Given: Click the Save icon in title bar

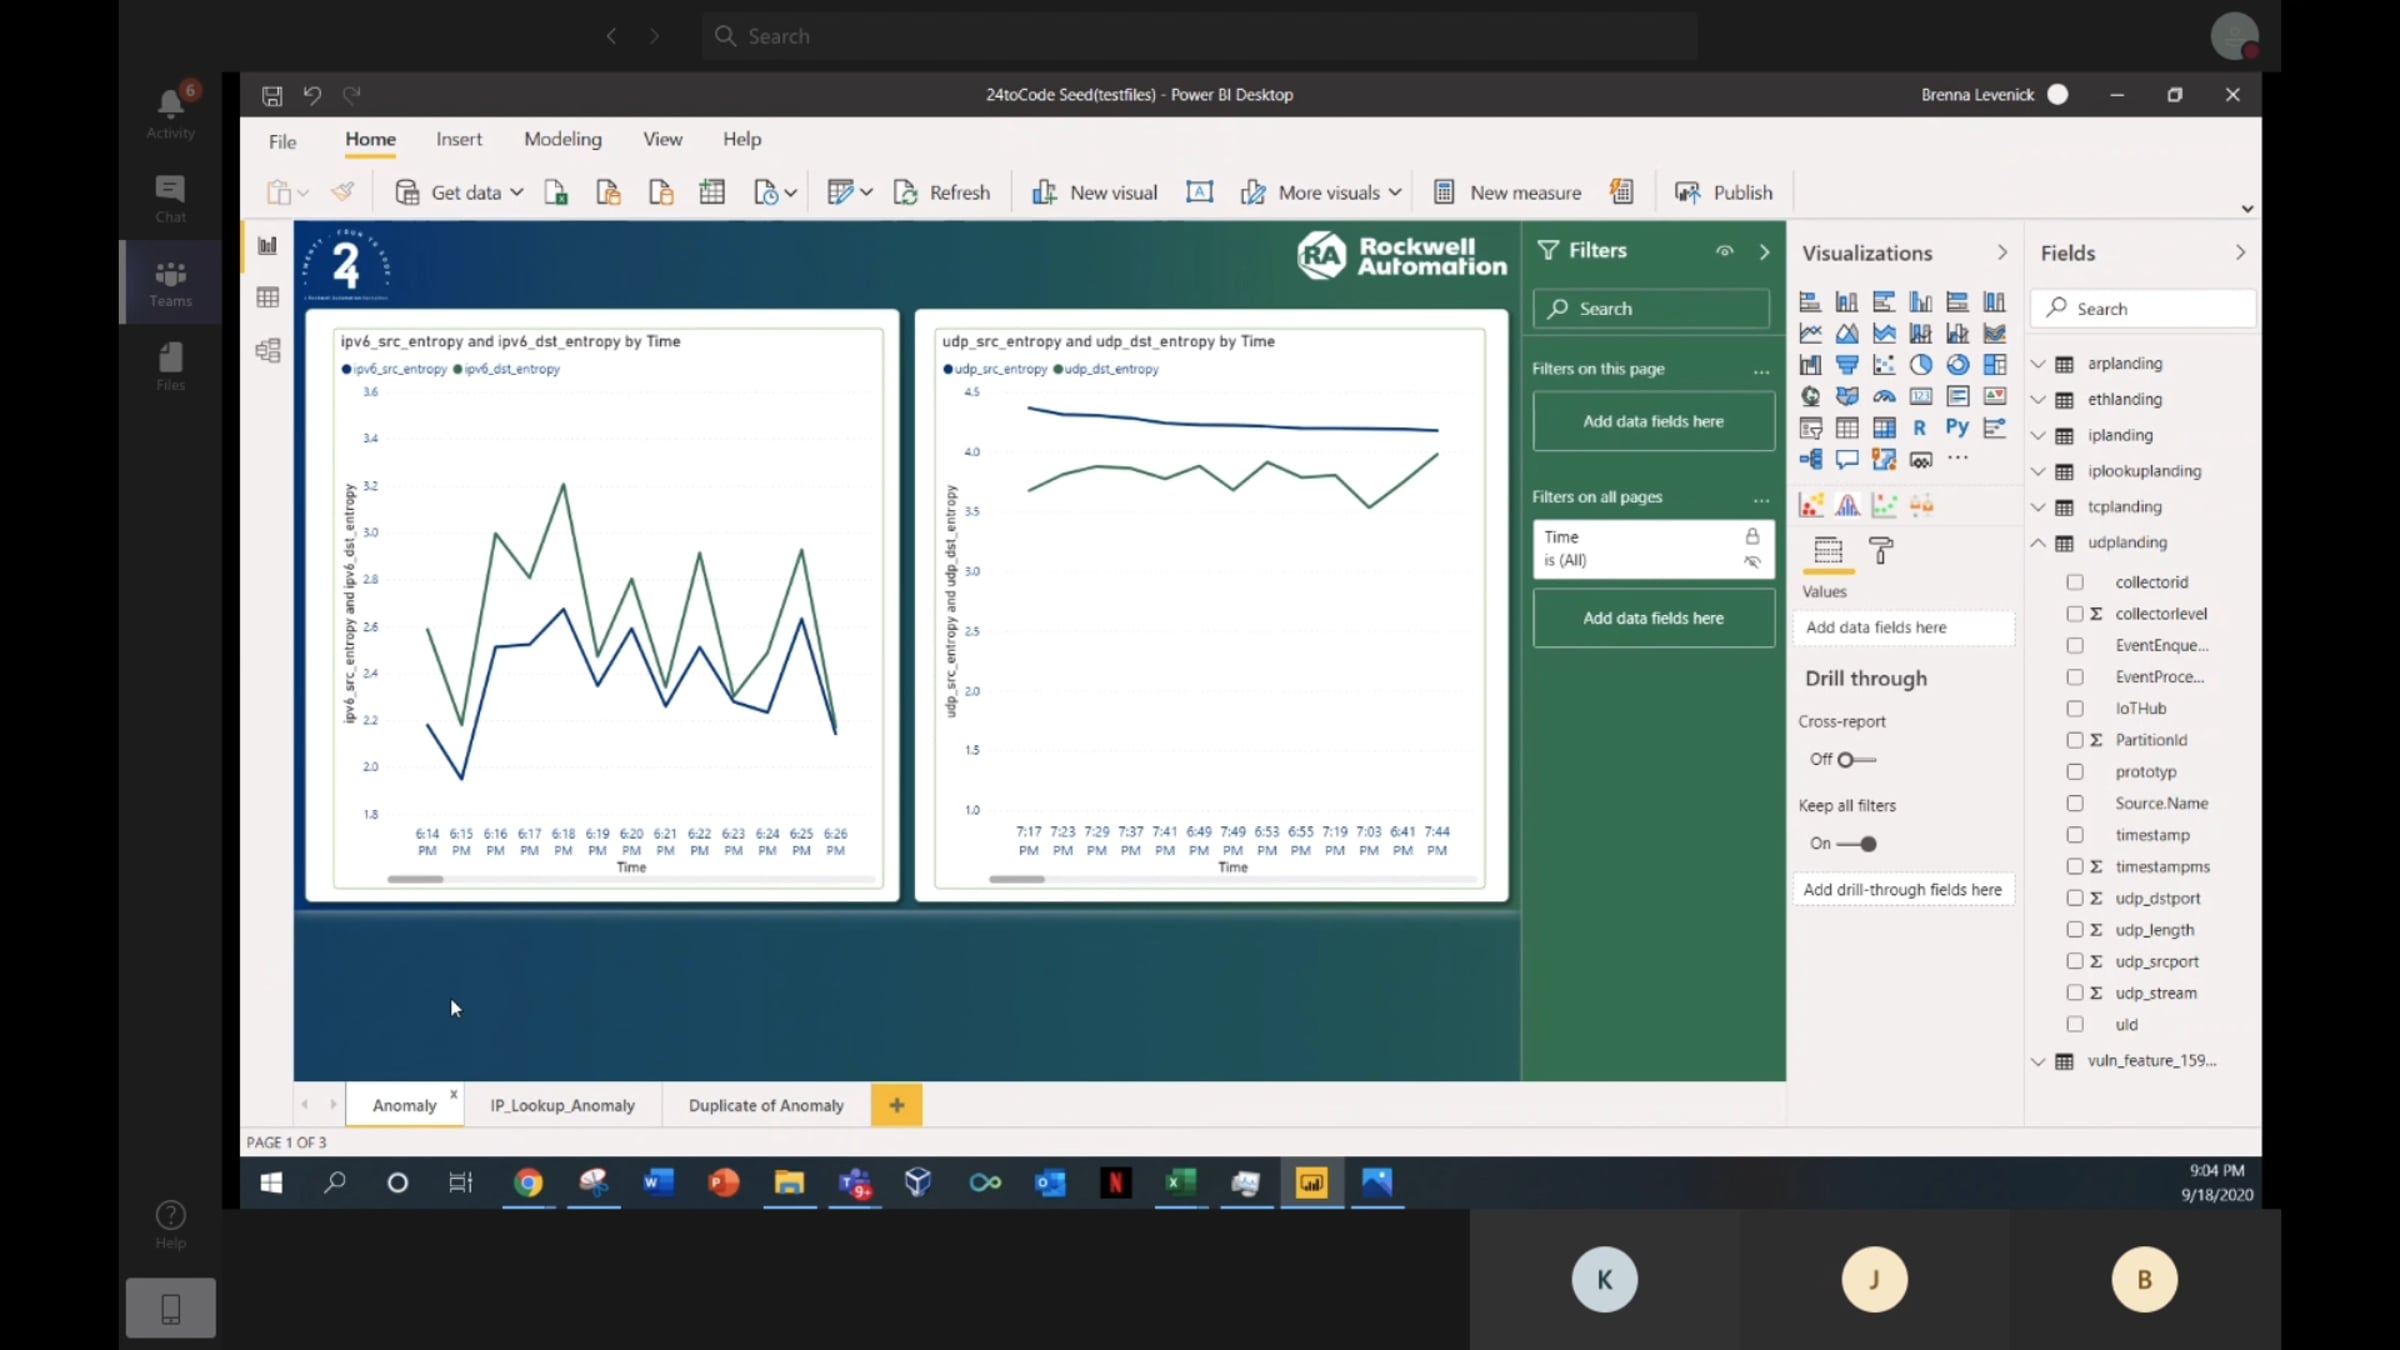Looking at the screenshot, I should 271,95.
